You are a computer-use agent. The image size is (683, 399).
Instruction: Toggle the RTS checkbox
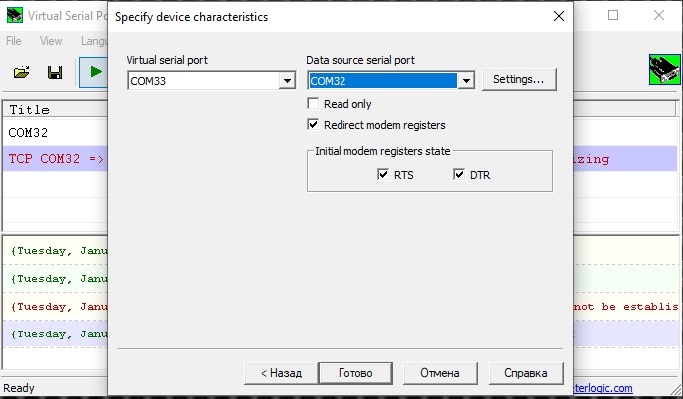[383, 175]
